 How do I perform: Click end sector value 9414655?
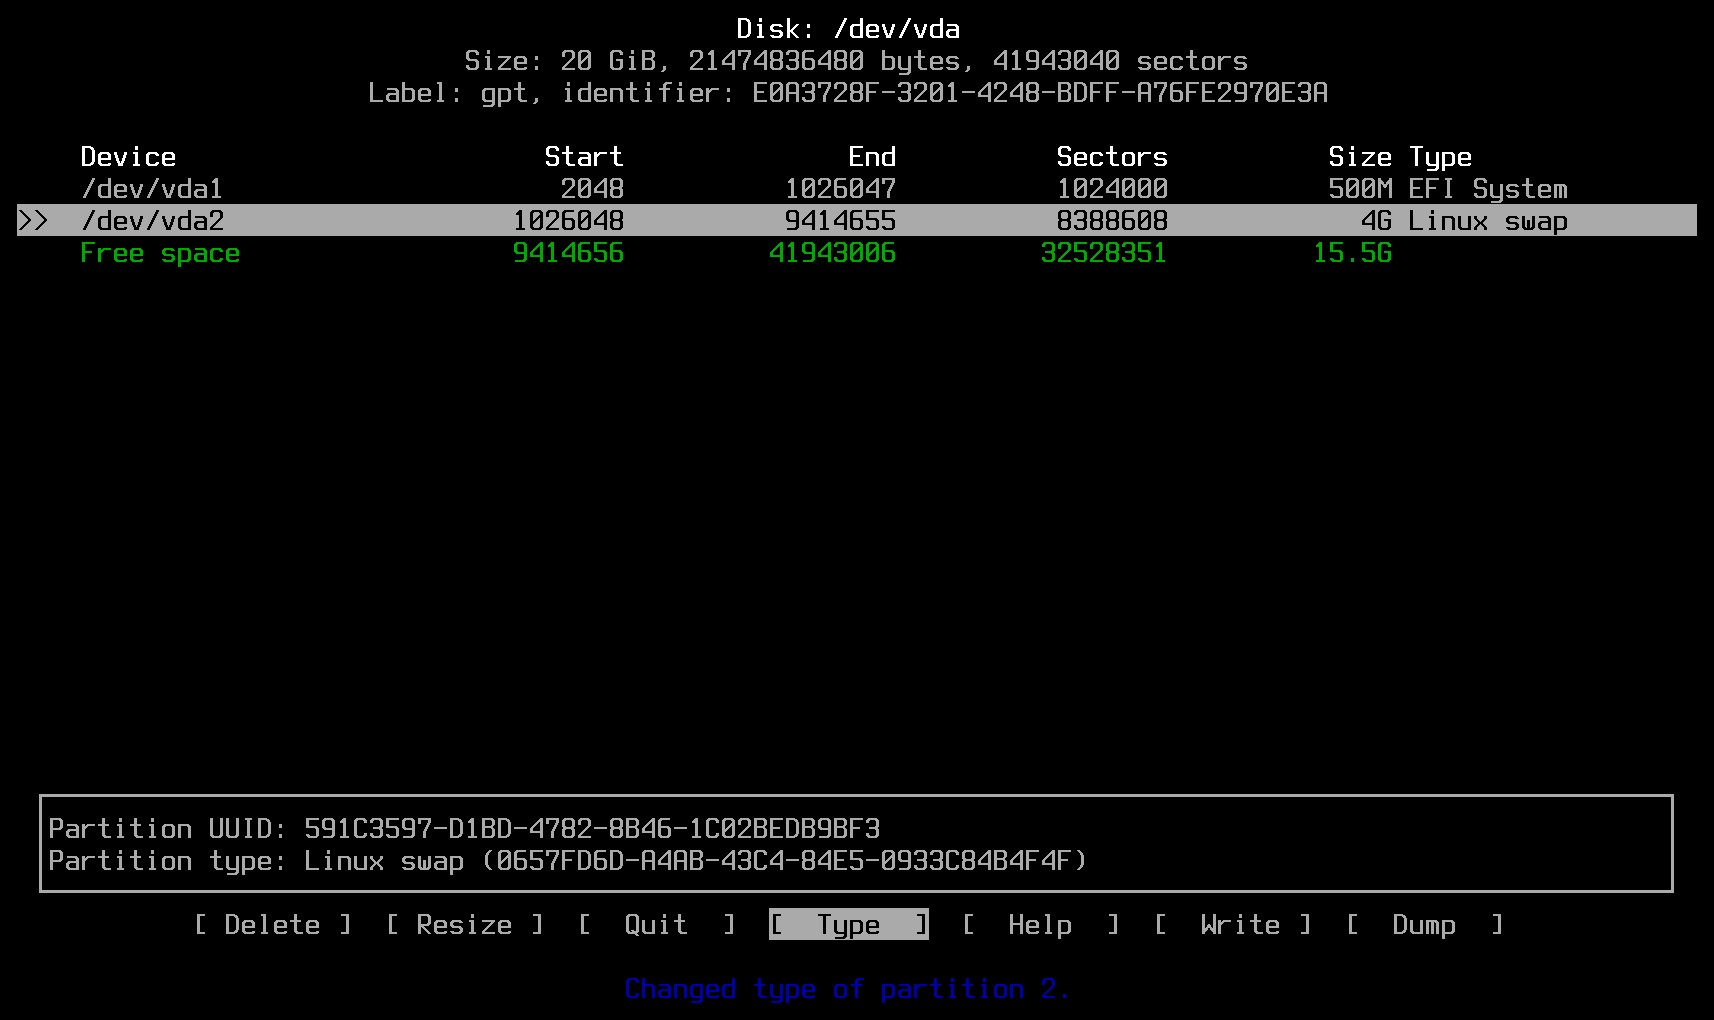coord(840,221)
